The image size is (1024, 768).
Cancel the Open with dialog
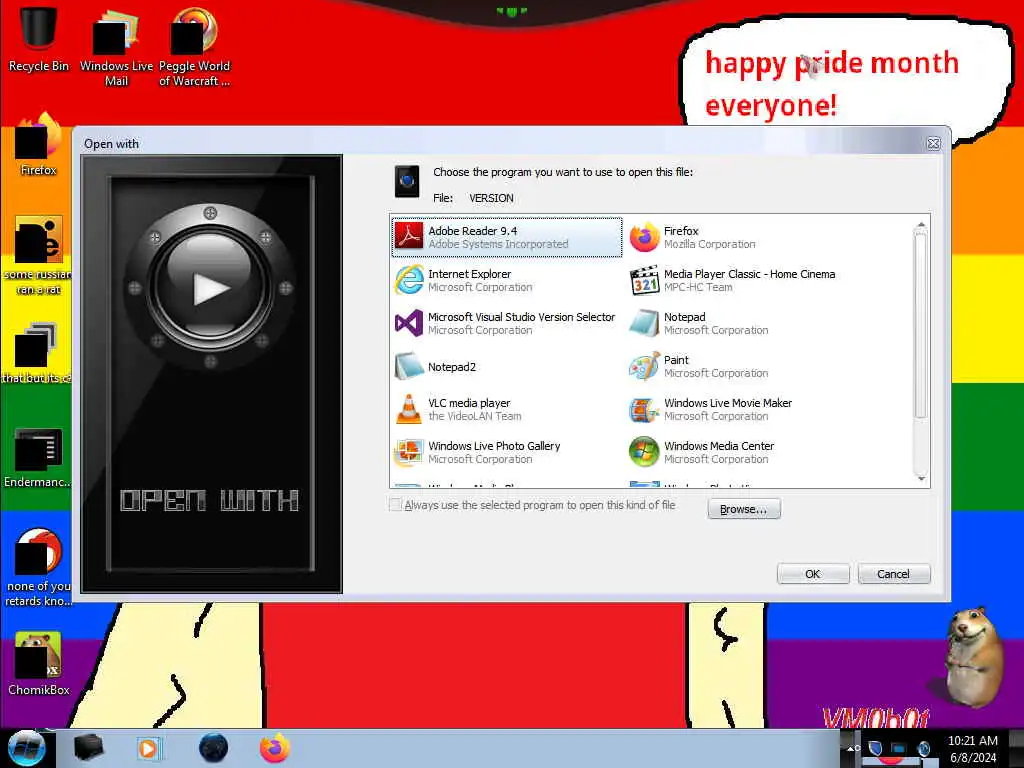(x=893, y=574)
